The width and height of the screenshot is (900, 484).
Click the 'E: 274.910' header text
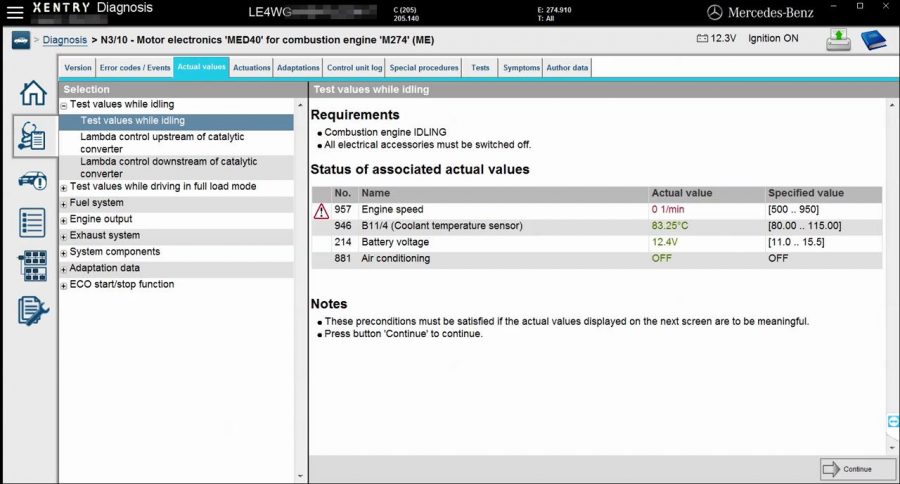pyautogui.click(x=554, y=10)
